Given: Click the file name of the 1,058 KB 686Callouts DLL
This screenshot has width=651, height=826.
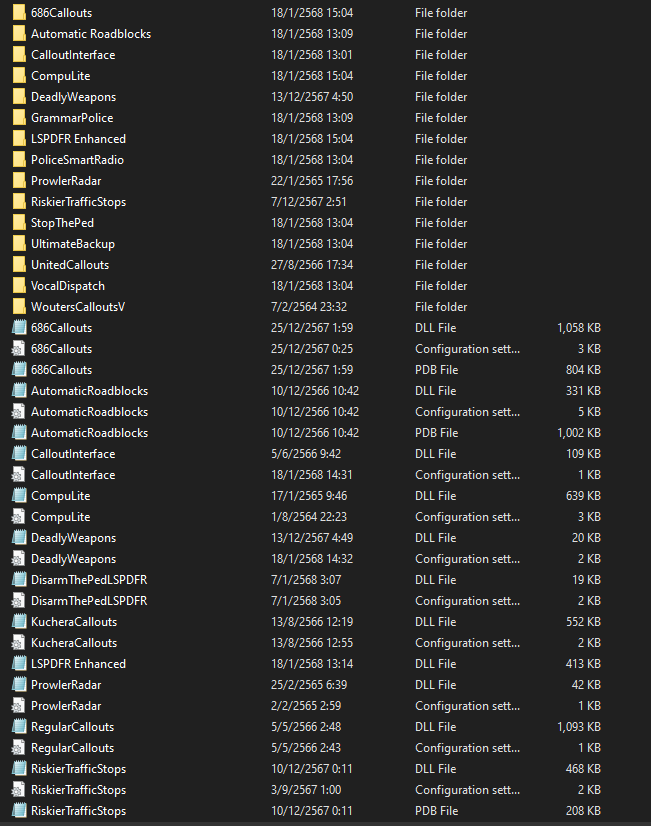Looking at the screenshot, I should click(x=62, y=328).
